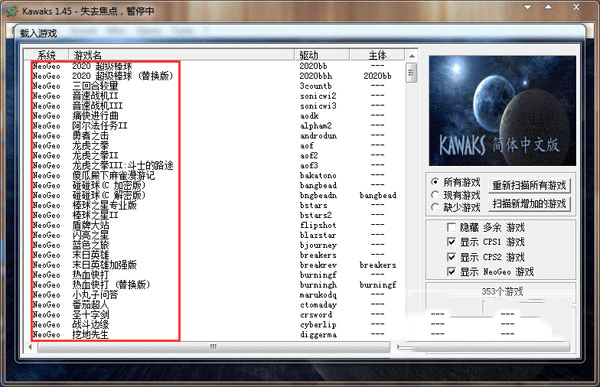
Task: Toggle the 显示 NeoGeo 游戏 checkbox
Action: (451, 272)
